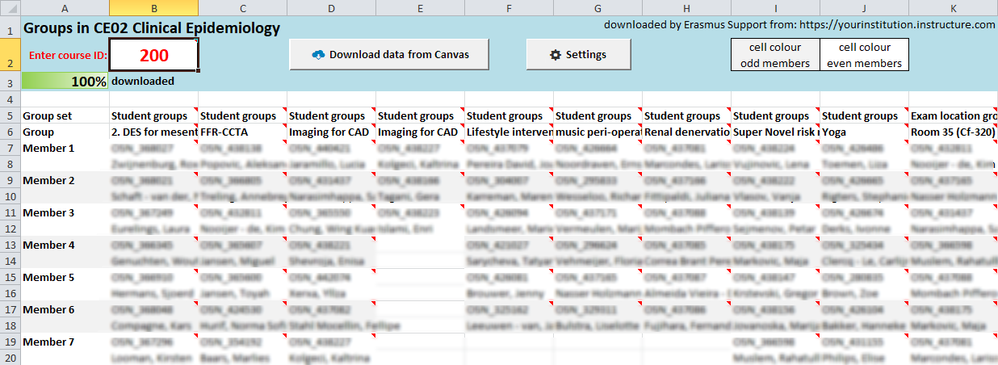Click the Download data from Canvas button
This screenshot has width=998, height=365.
pyautogui.click(x=390, y=55)
